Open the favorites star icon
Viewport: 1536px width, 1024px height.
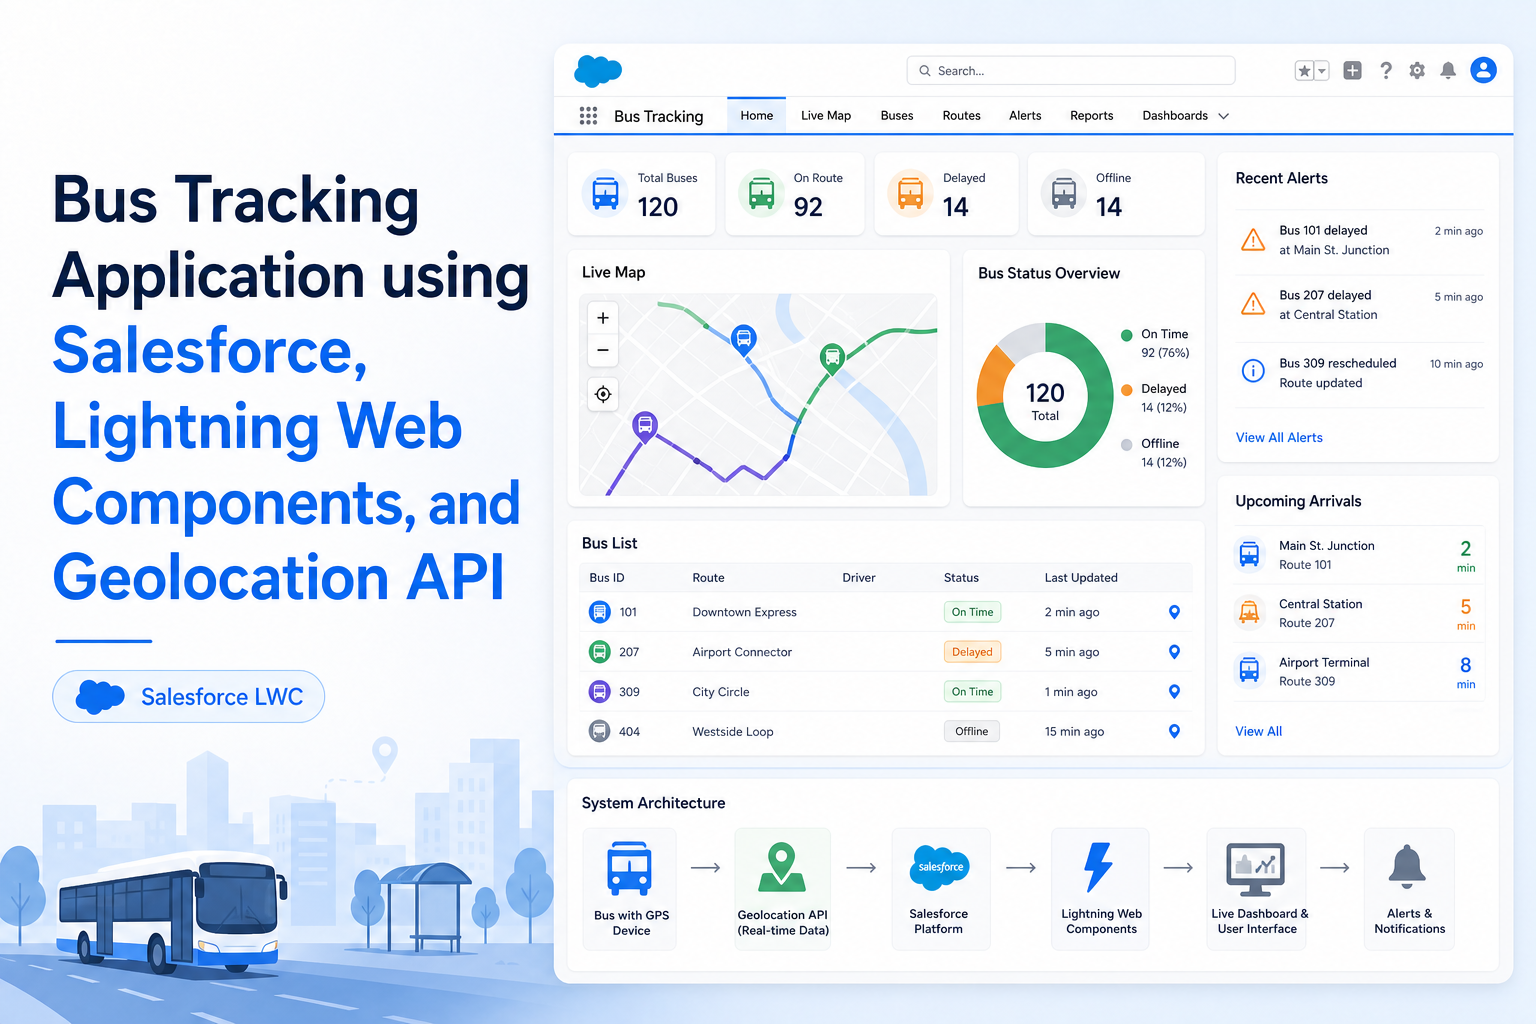pos(1304,71)
